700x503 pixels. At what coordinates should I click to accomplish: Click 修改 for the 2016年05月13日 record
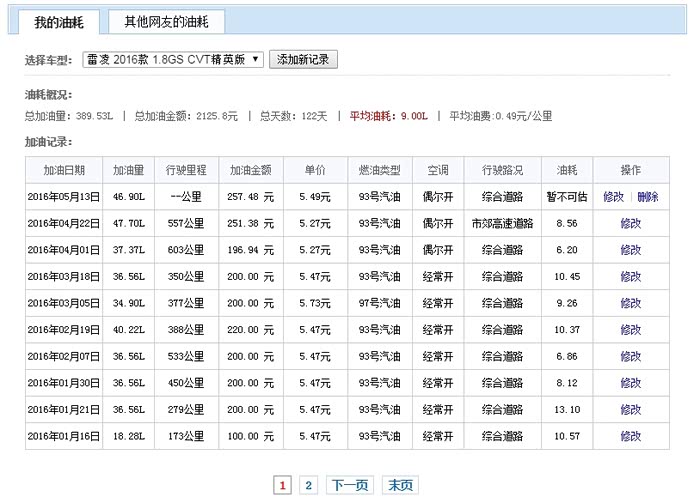(613, 197)
